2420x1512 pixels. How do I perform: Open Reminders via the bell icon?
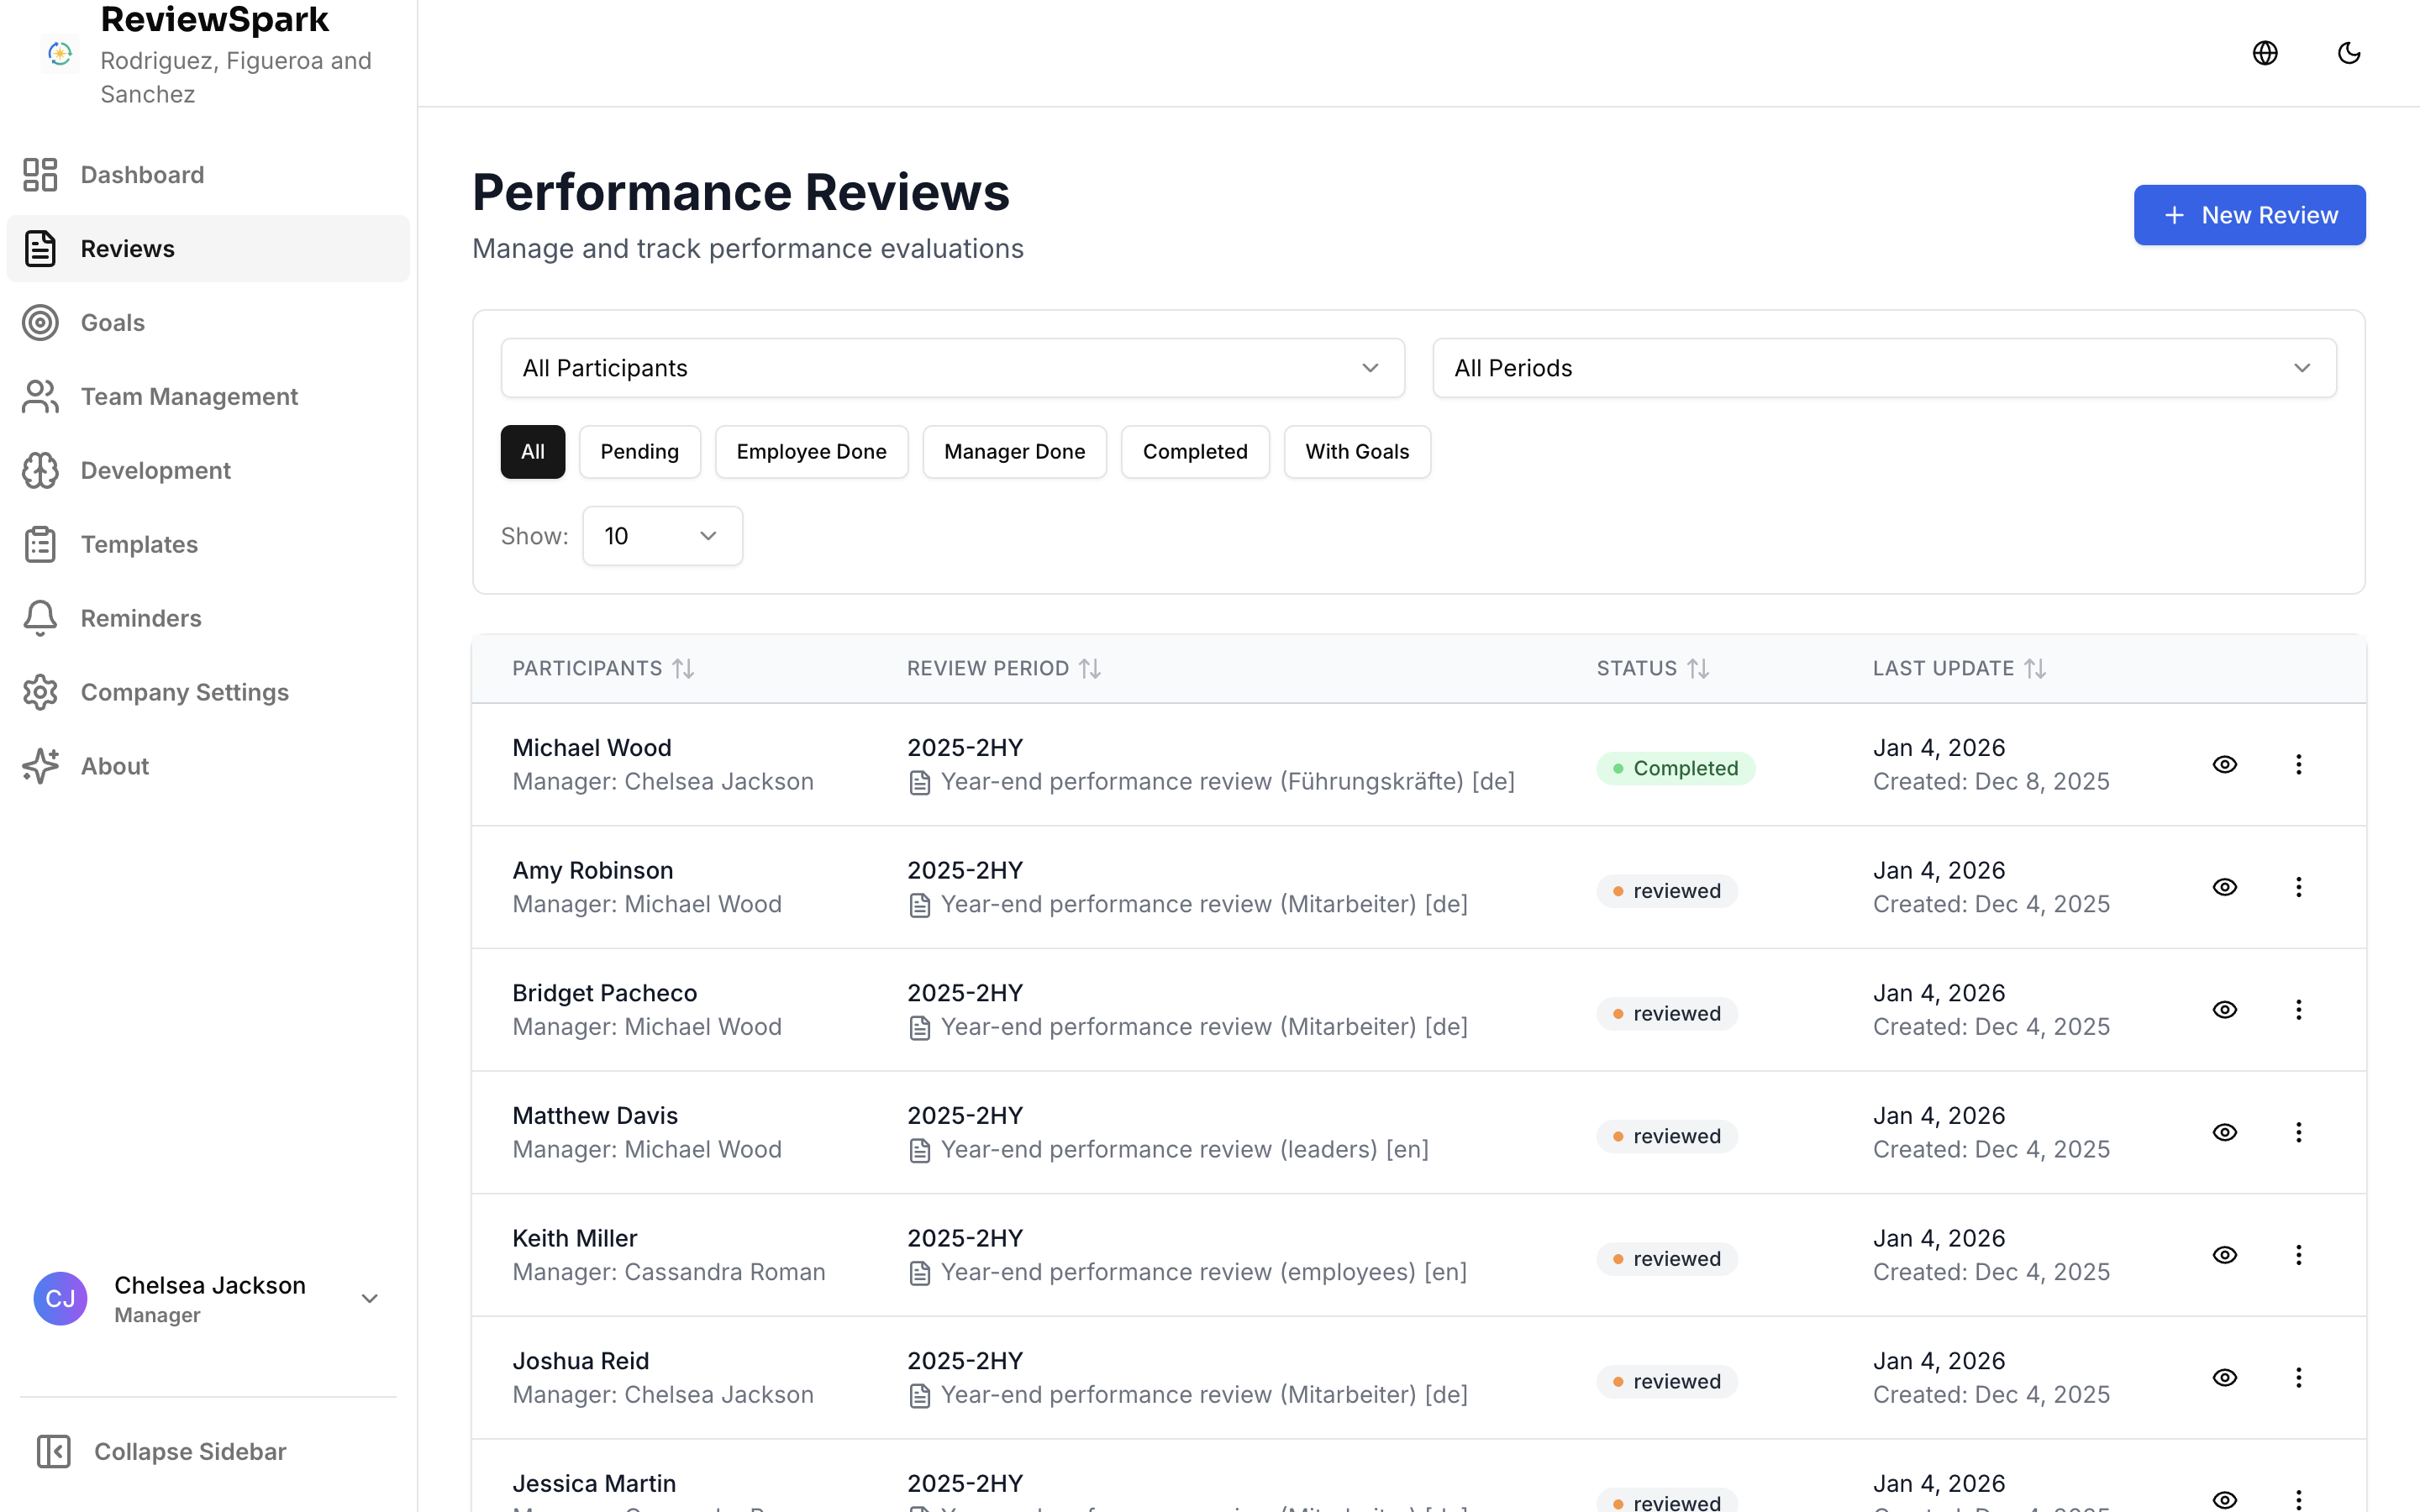point(40,618)
